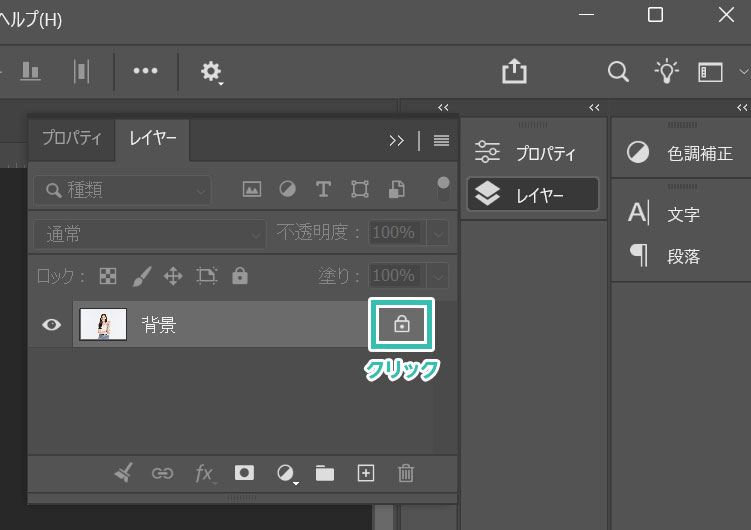Click the lock icon on 背景 layer
The image size is (751, 530).
coord(402,324)
